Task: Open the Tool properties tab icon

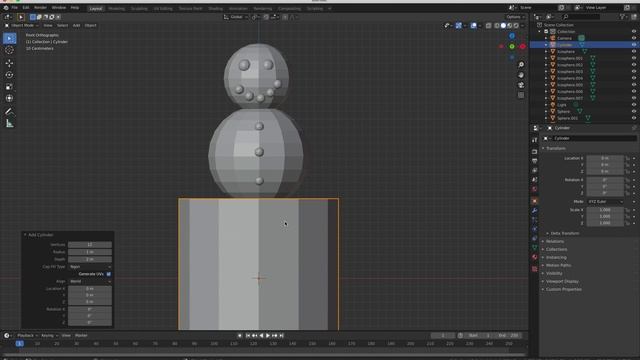Action: [535, 140]
